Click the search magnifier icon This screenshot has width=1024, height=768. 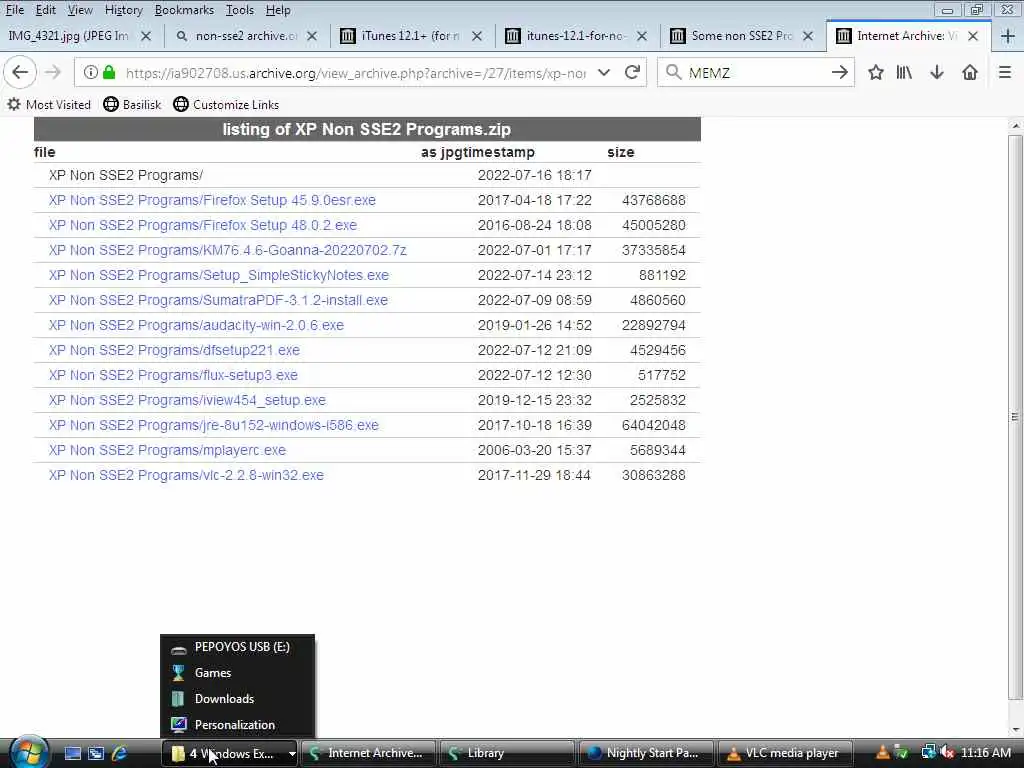click(x=673, y=72)
